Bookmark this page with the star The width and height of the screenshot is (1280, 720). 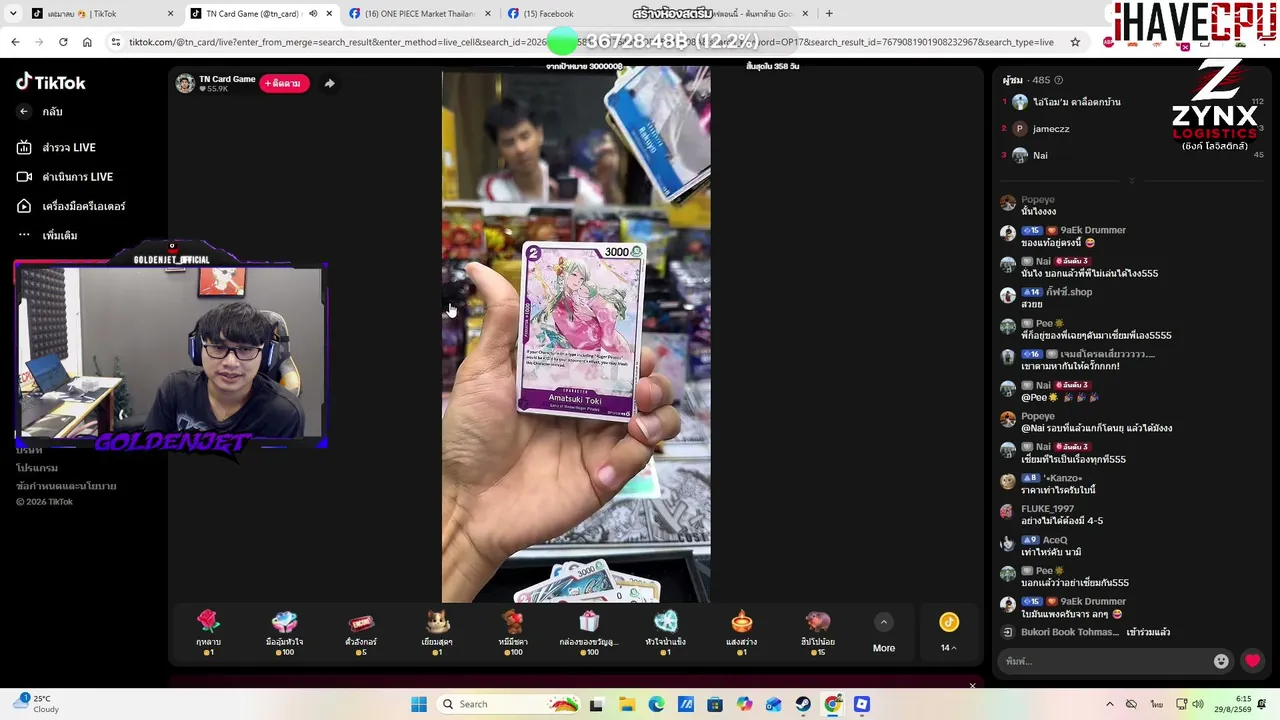(1075, 42)
